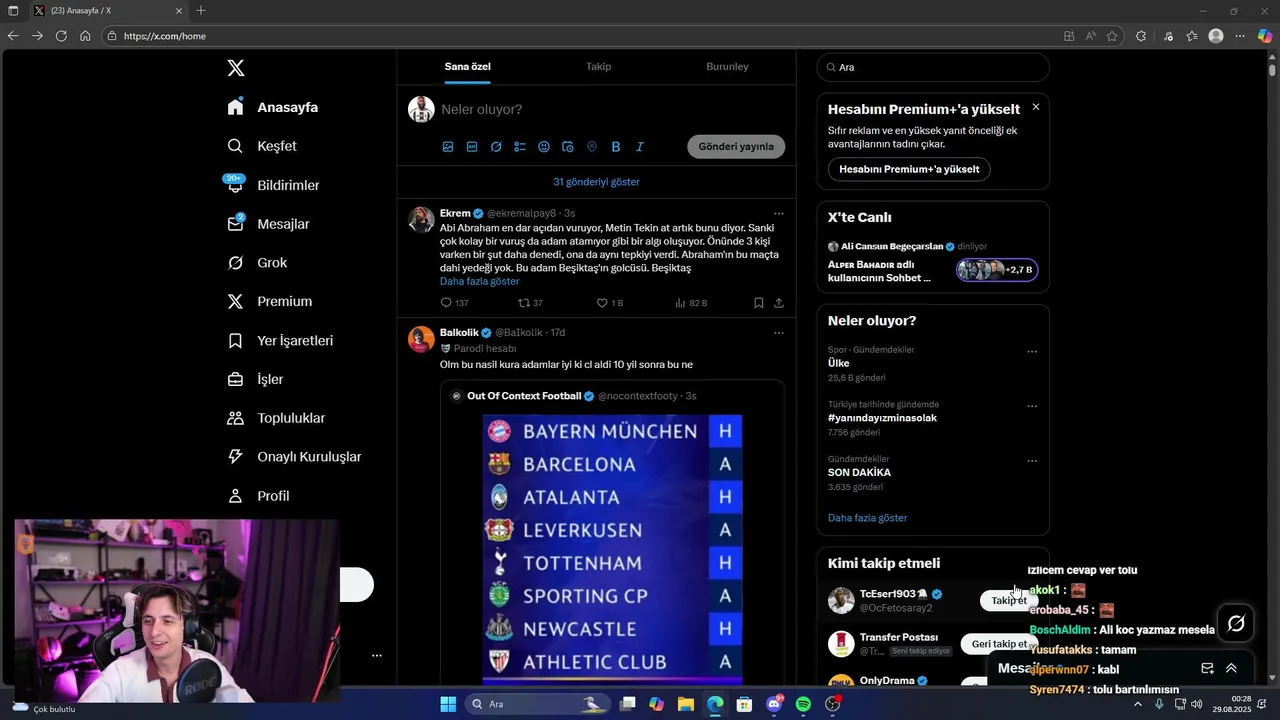This screenshot has width=1280, height=720.
Task: Add a GIF to post
Action: [472, 147]
